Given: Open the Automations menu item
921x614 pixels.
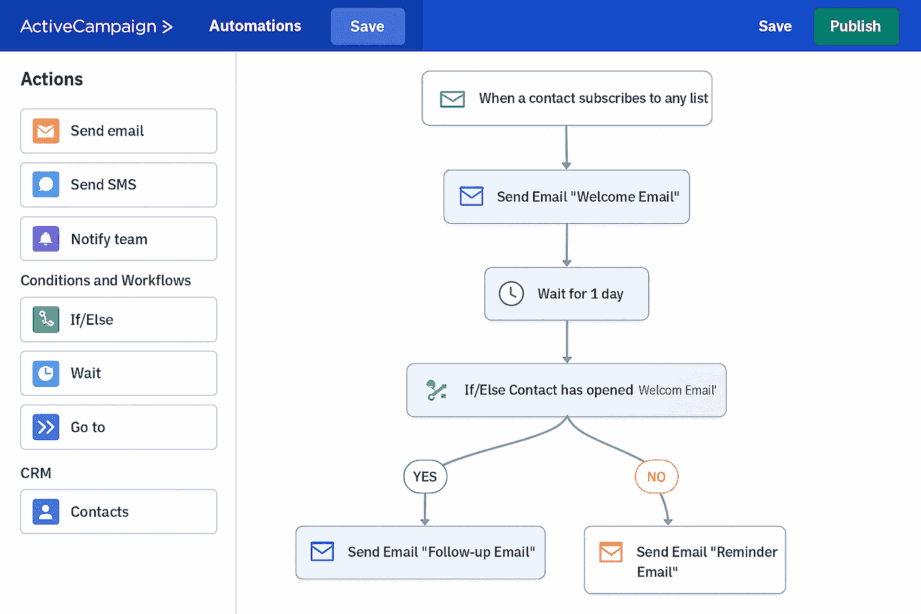Looking at the screenshot, I should (255, 26).
